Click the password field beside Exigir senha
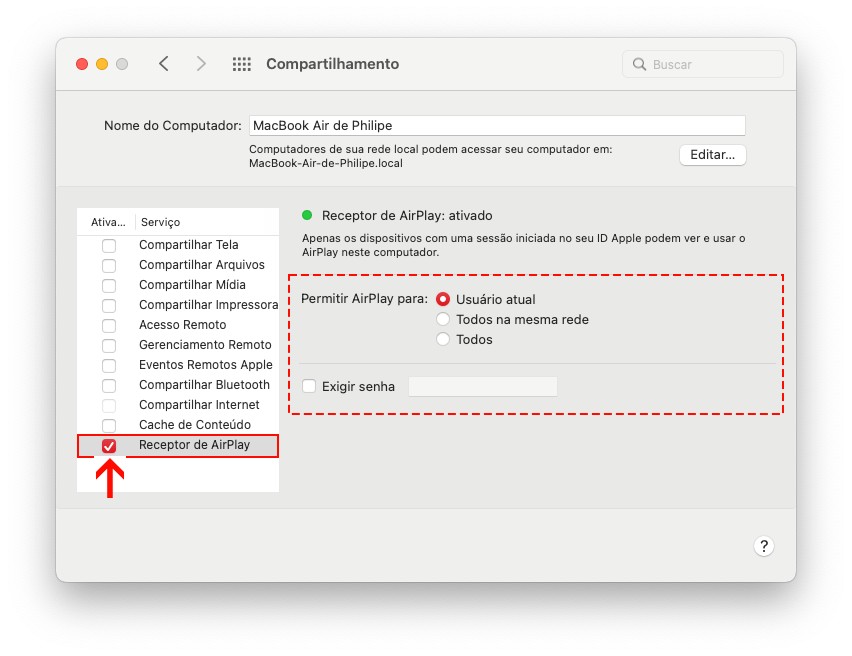The height and width of the screenshot is (656, 852). [482, 386]
